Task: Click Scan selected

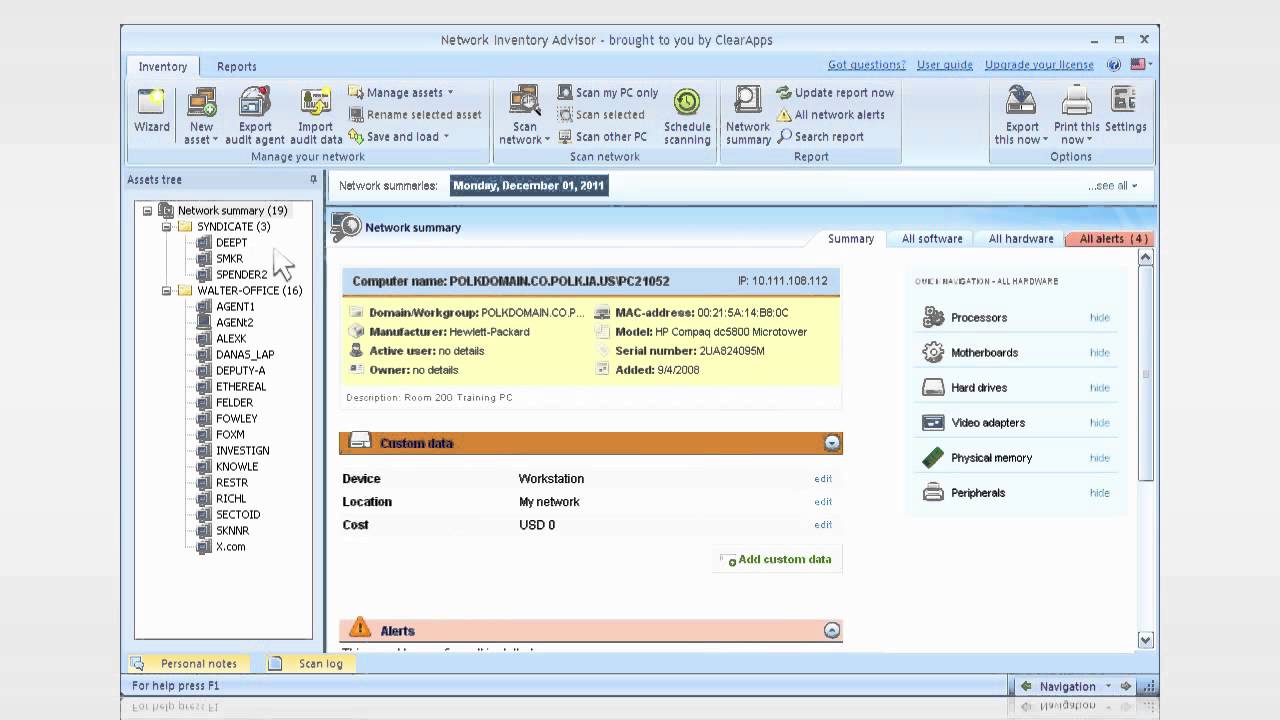Action: [x=601, y=114]
